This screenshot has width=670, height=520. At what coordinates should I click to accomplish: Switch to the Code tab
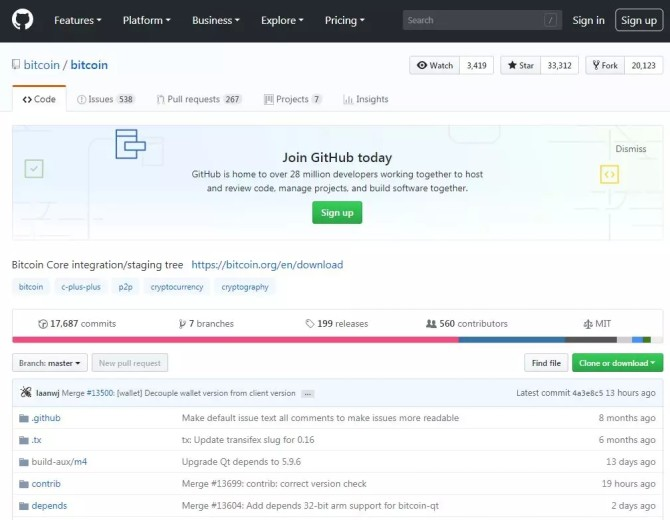click(x=39, y=99)
